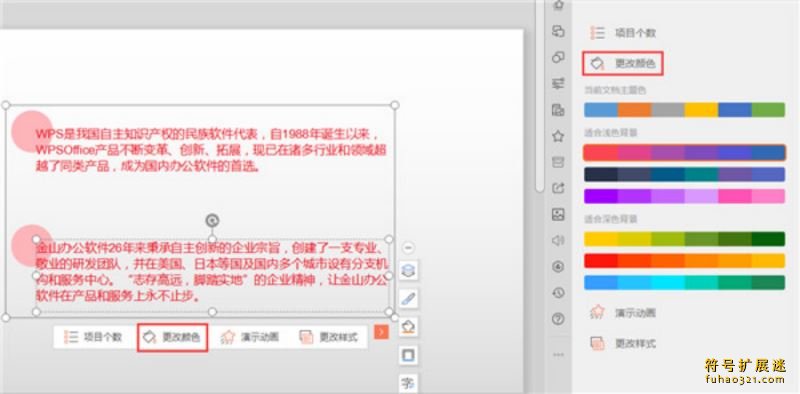The height and width of the screenshot is (394, 800).
Task: Click 更改样式 in the bottom floating bar
Action: point(329,337)
